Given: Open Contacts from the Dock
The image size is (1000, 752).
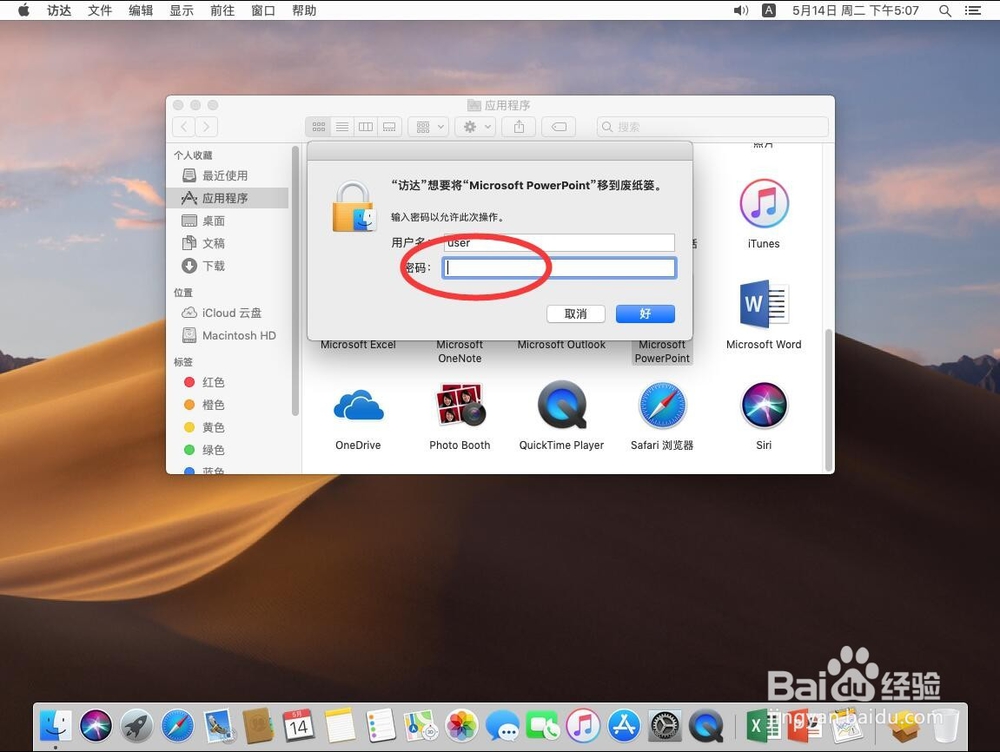Looking at the screenshot, I should click(258, 726).
